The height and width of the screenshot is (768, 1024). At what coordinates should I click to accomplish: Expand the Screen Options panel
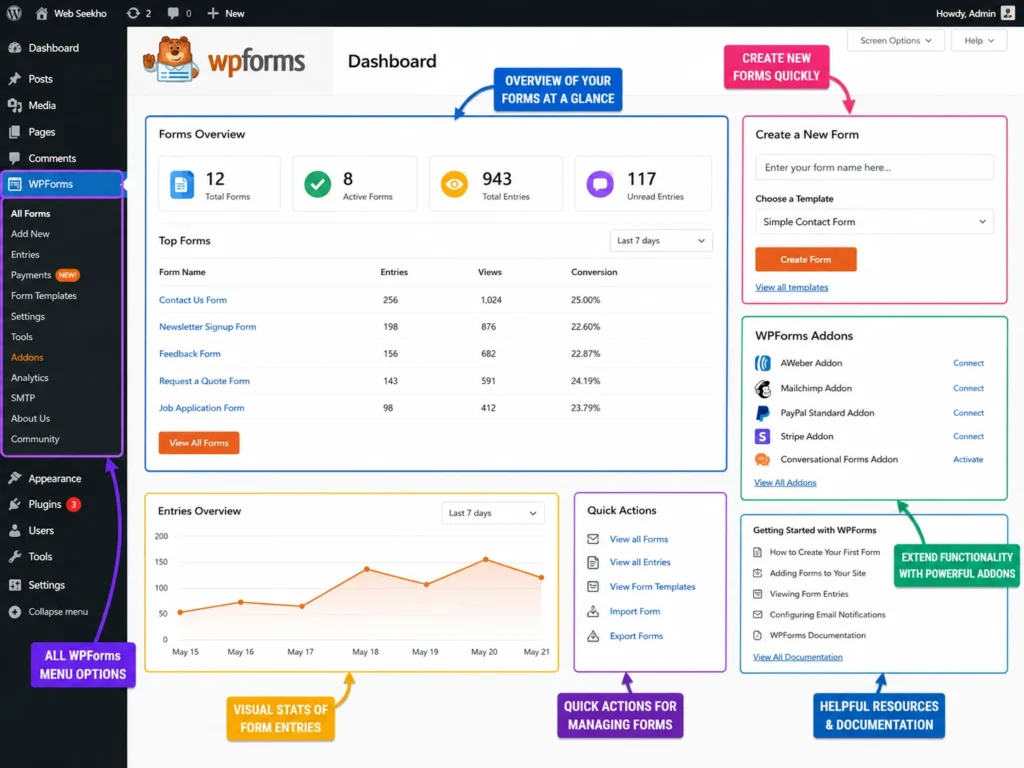click(895, 40)
